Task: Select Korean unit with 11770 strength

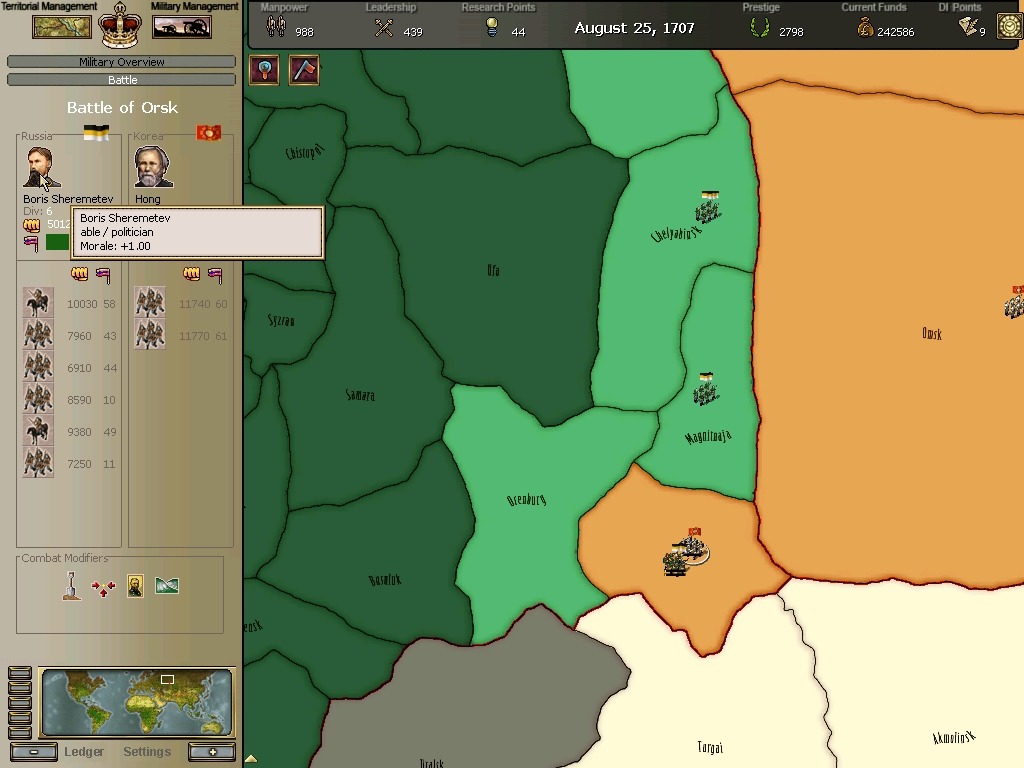Action: pos(150,335)
